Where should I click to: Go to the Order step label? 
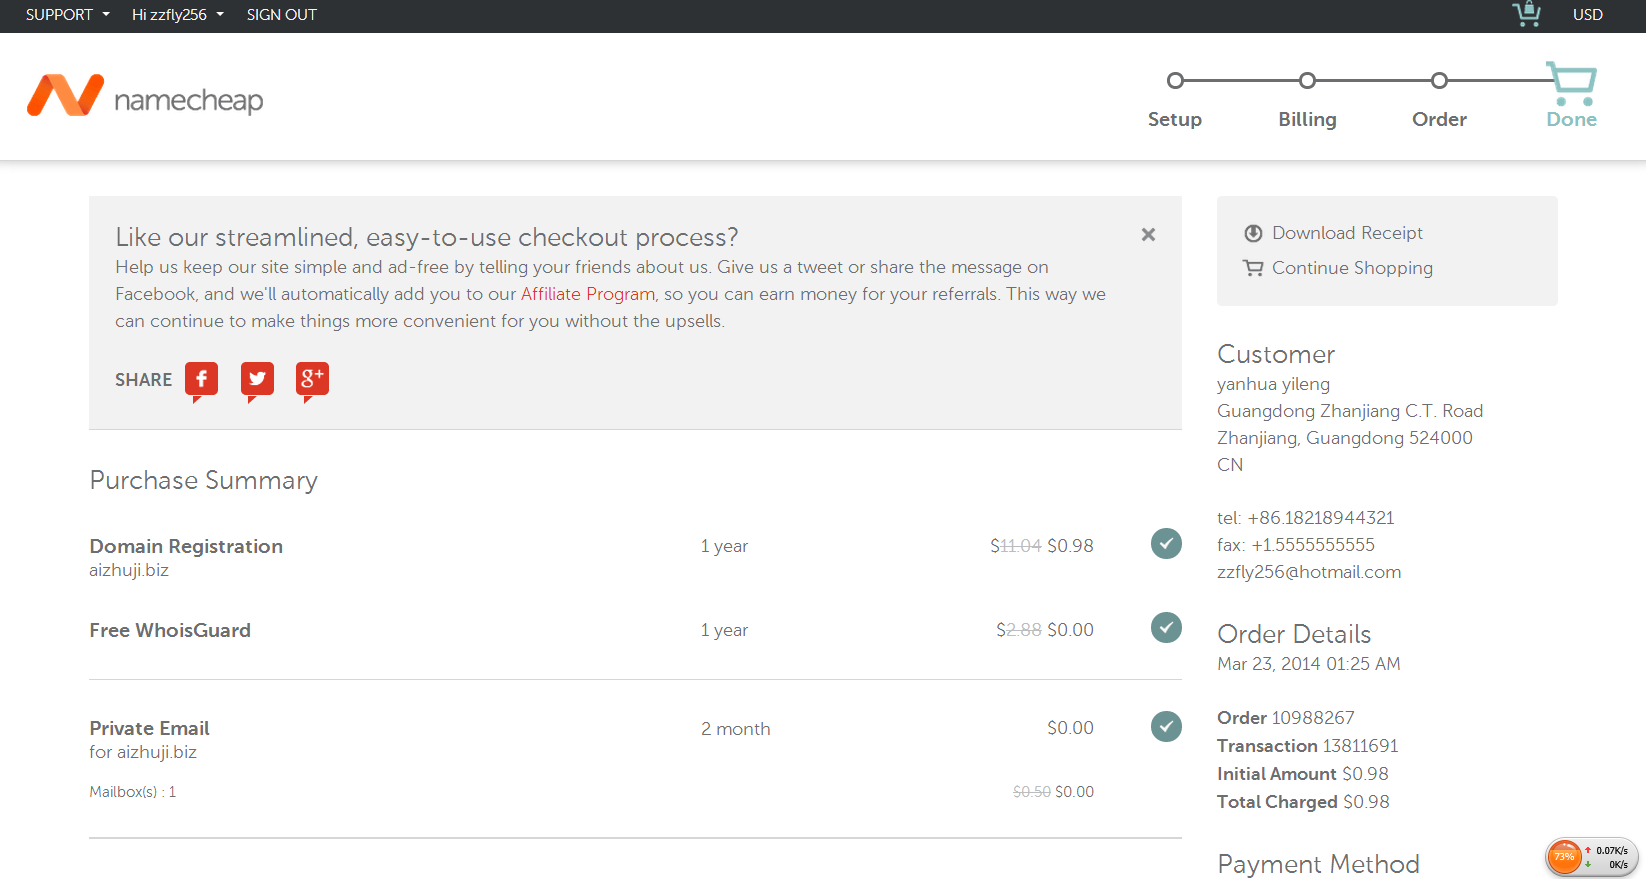pyautogui.click(x=1439, y=119)
